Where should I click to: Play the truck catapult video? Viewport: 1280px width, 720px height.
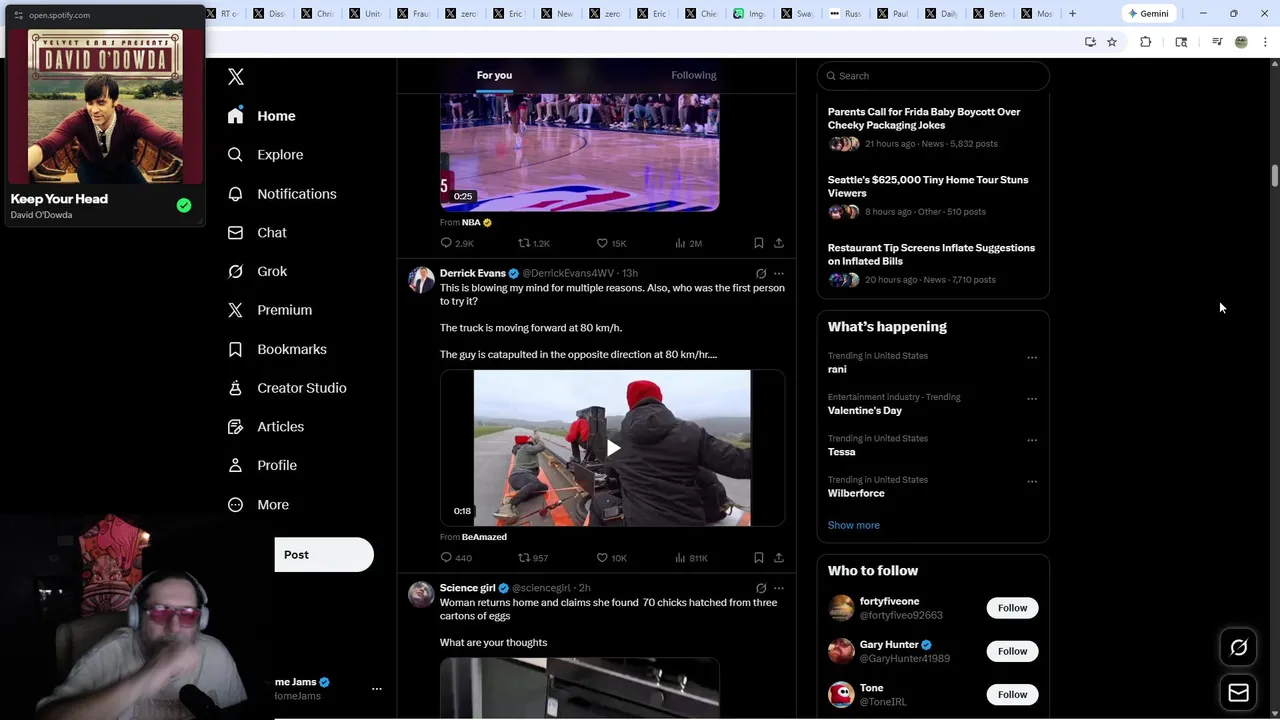[x=612, y=448]
